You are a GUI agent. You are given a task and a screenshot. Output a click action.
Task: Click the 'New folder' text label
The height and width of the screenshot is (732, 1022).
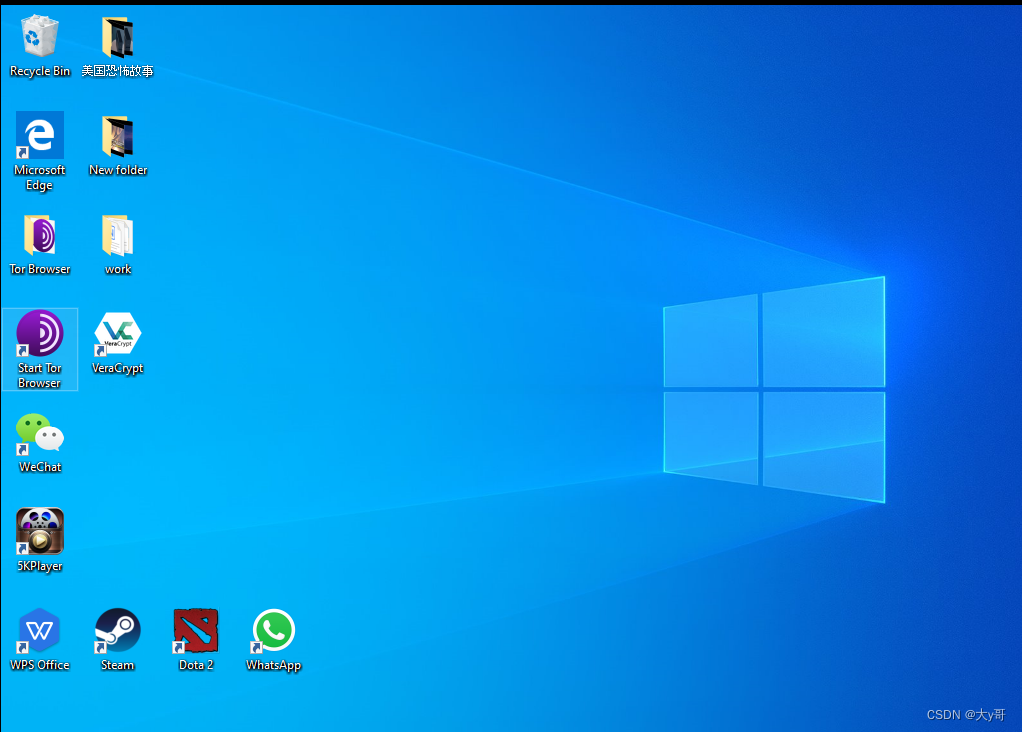(x=118, y=170)
